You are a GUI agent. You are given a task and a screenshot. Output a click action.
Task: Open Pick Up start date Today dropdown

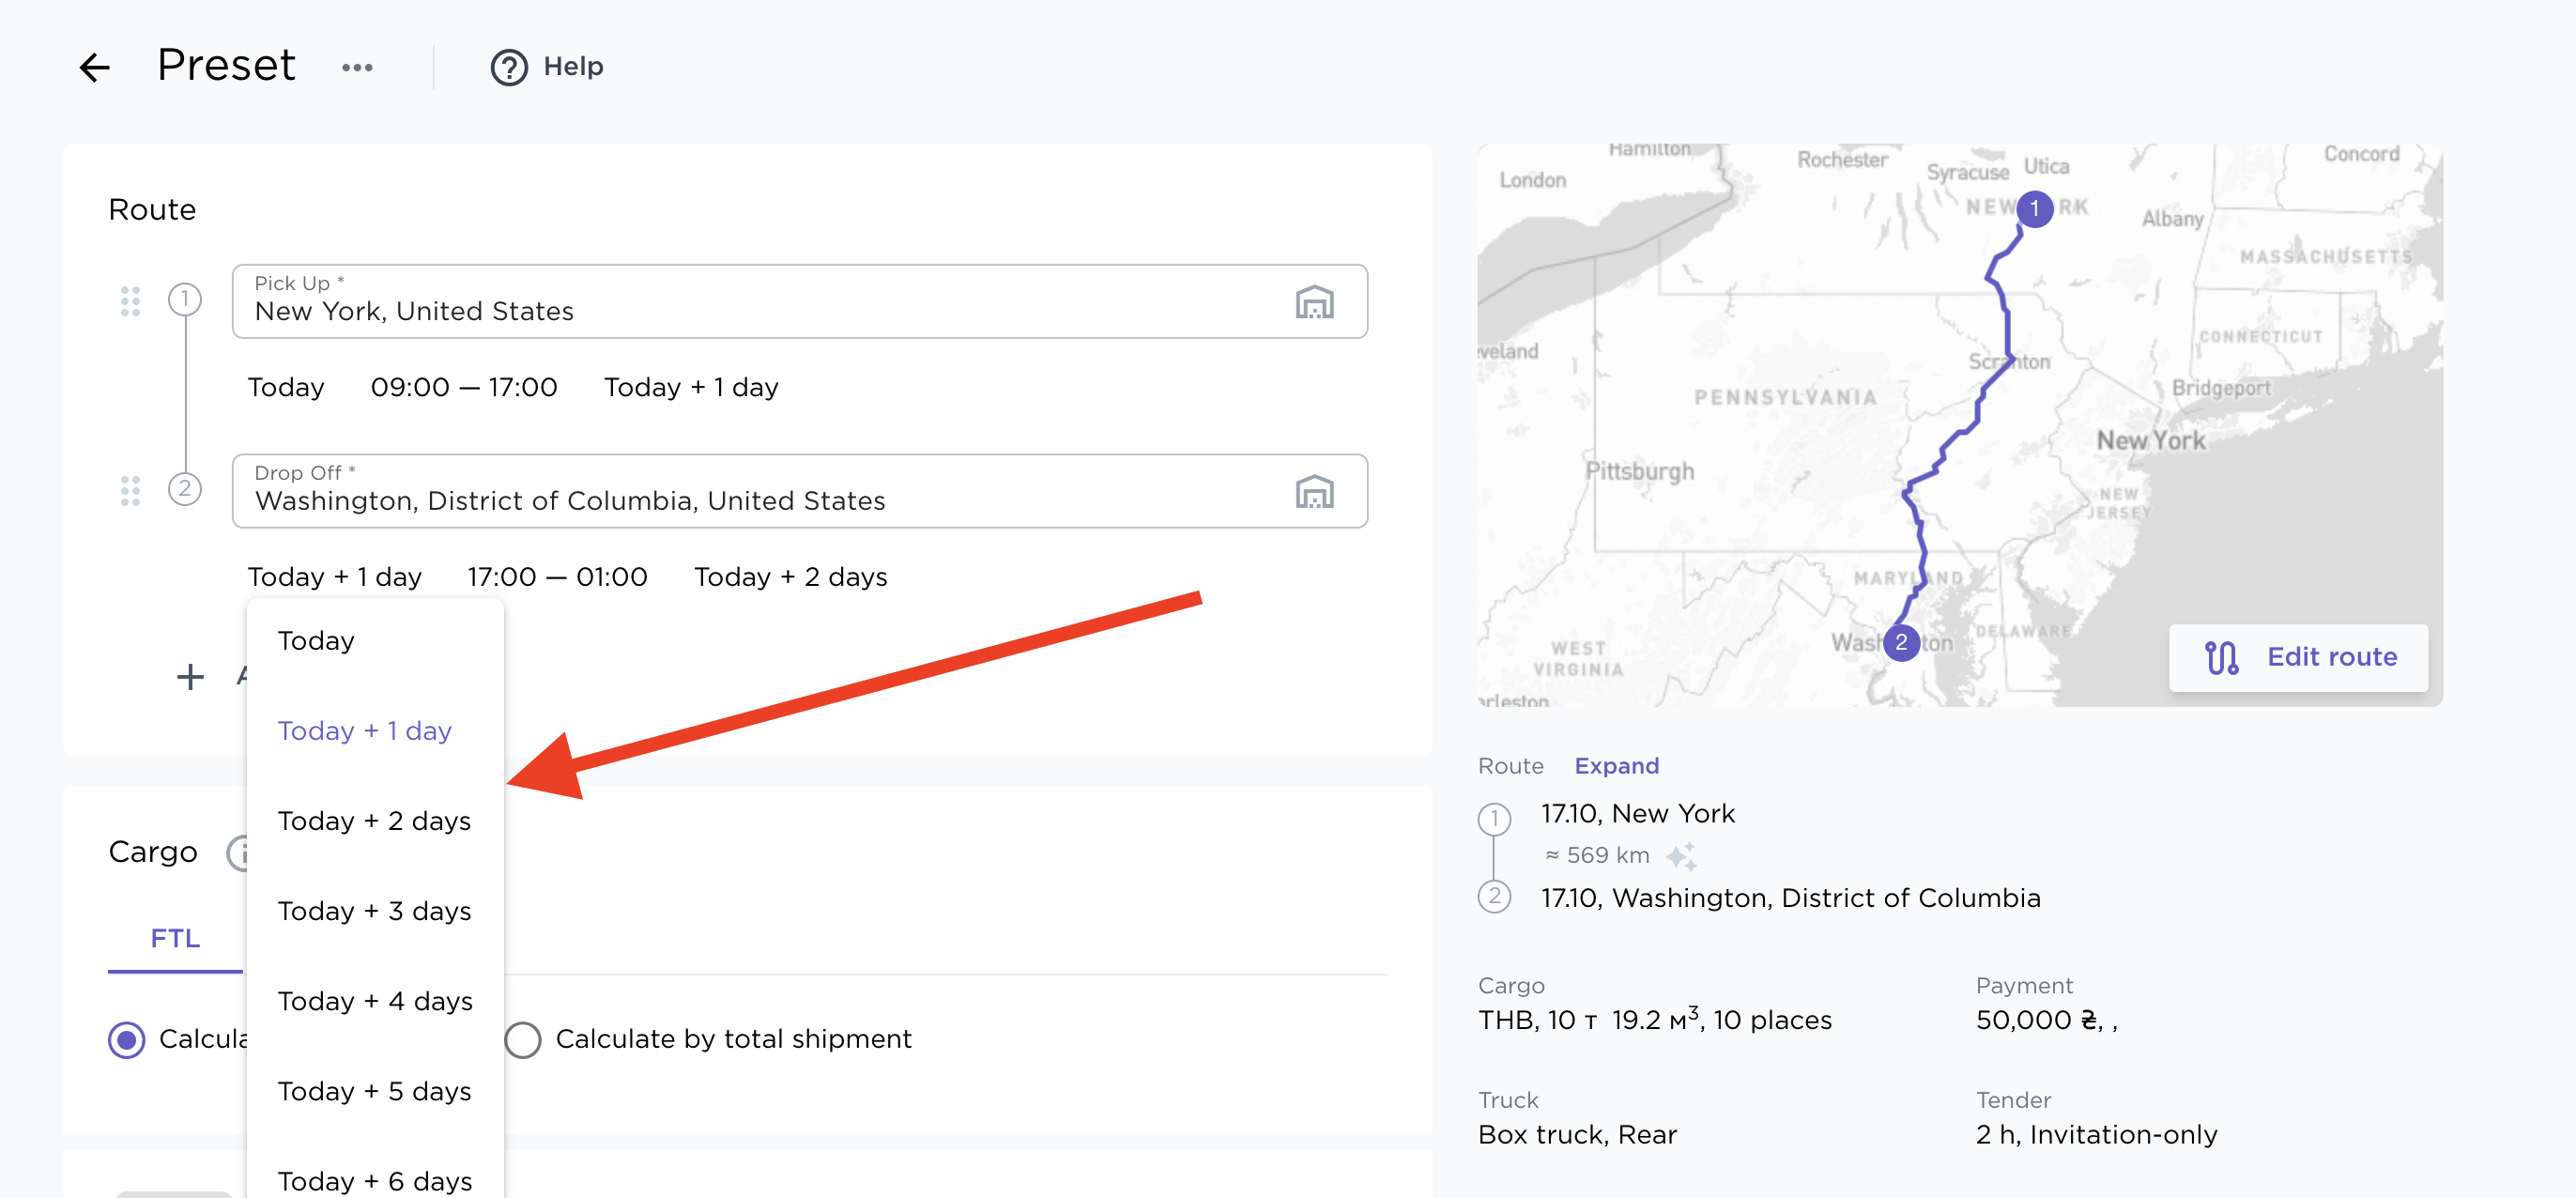(x=286, y=388)
